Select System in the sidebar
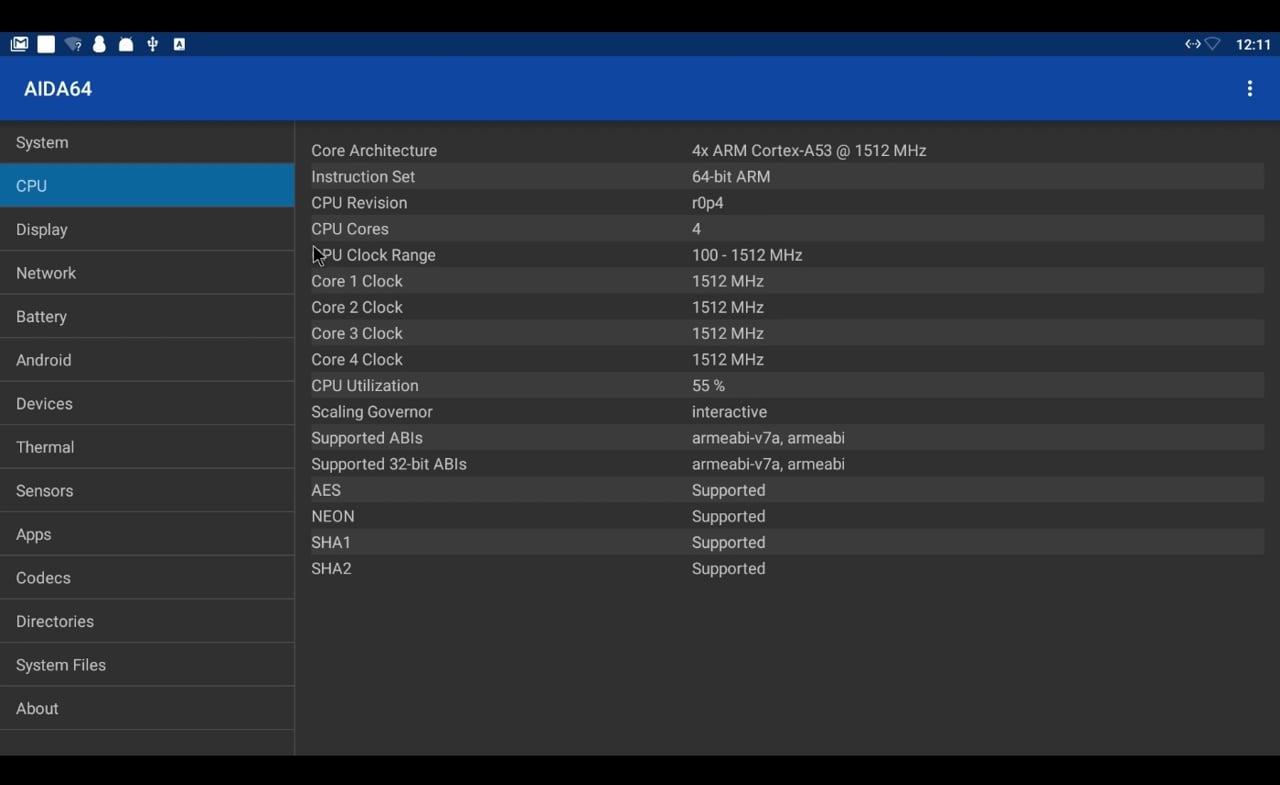1280x785 pixels. [147, 143]
